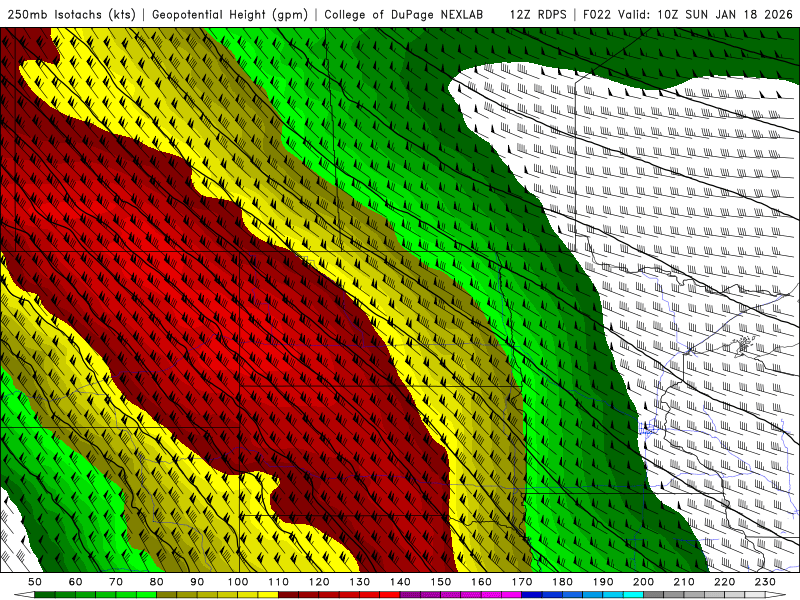Select the cyan swatch ending at 200
This screenshot has height=600, width=800.
point(633,595)
